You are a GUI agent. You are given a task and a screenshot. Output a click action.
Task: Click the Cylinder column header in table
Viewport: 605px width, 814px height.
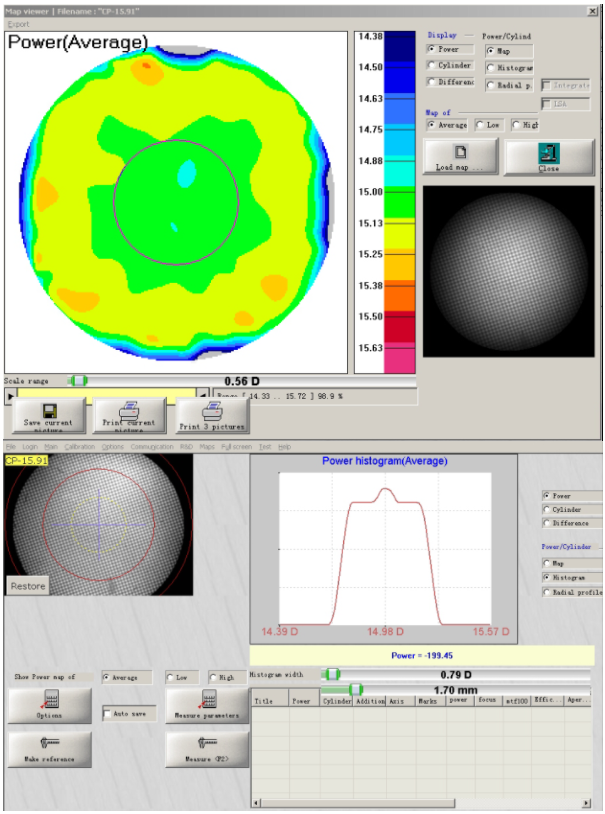pos(337,701)
